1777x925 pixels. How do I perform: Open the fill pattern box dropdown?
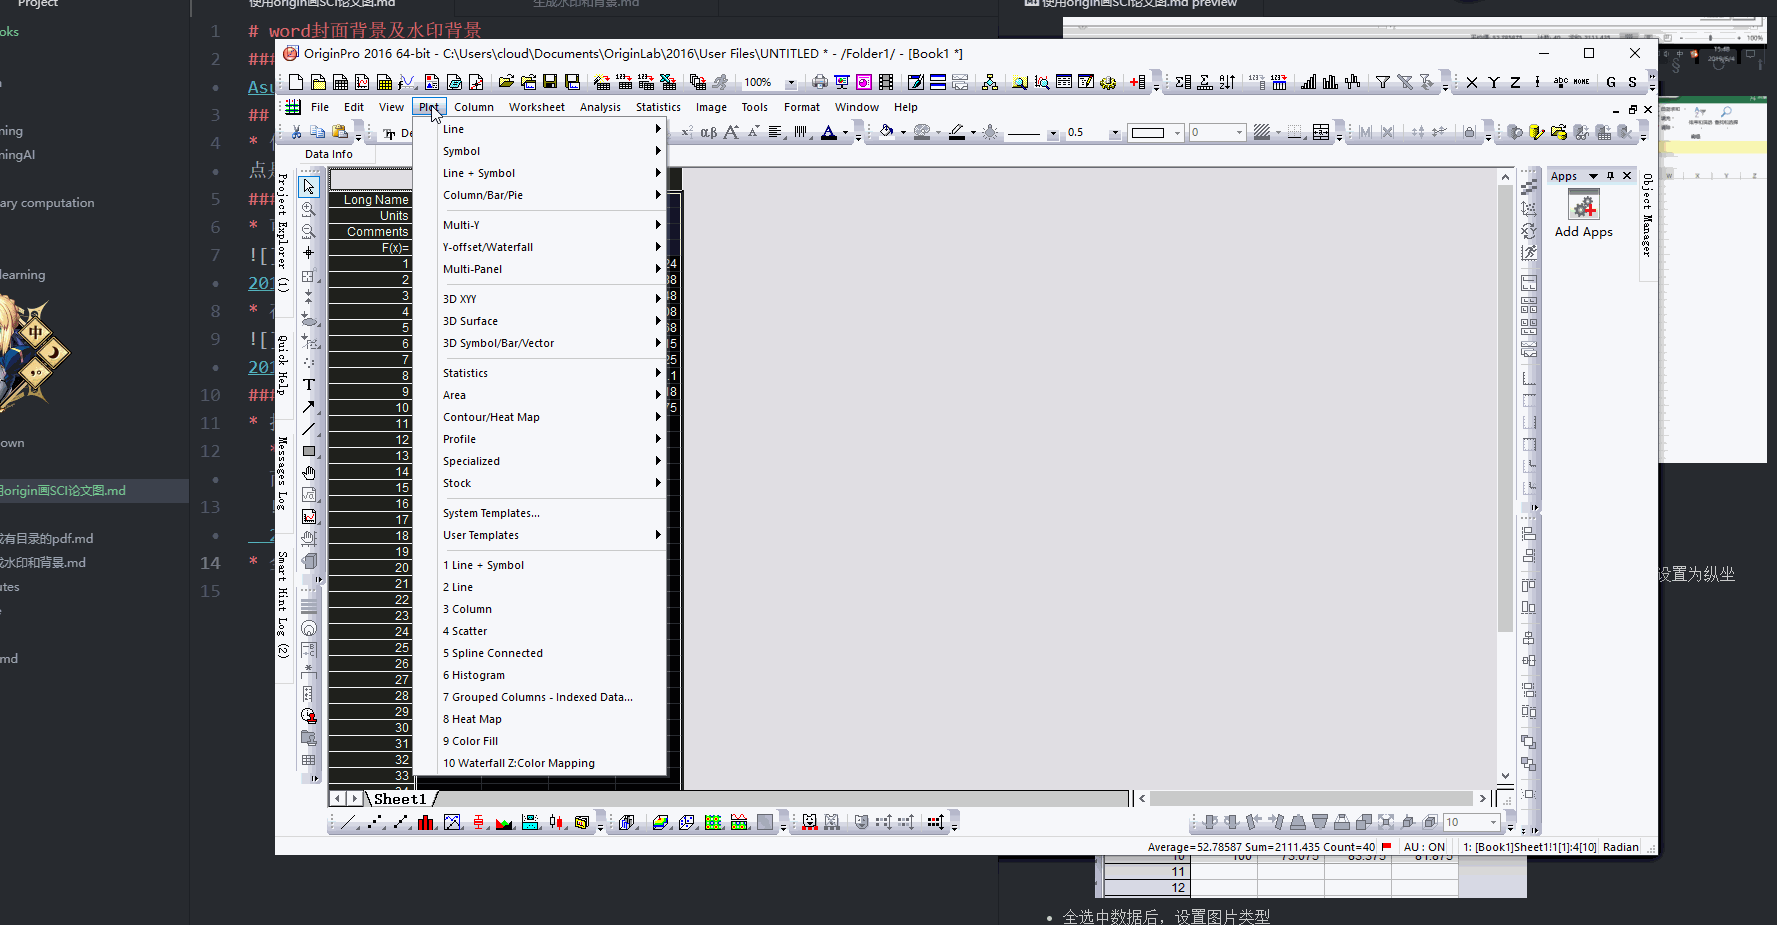[1177, 133]
